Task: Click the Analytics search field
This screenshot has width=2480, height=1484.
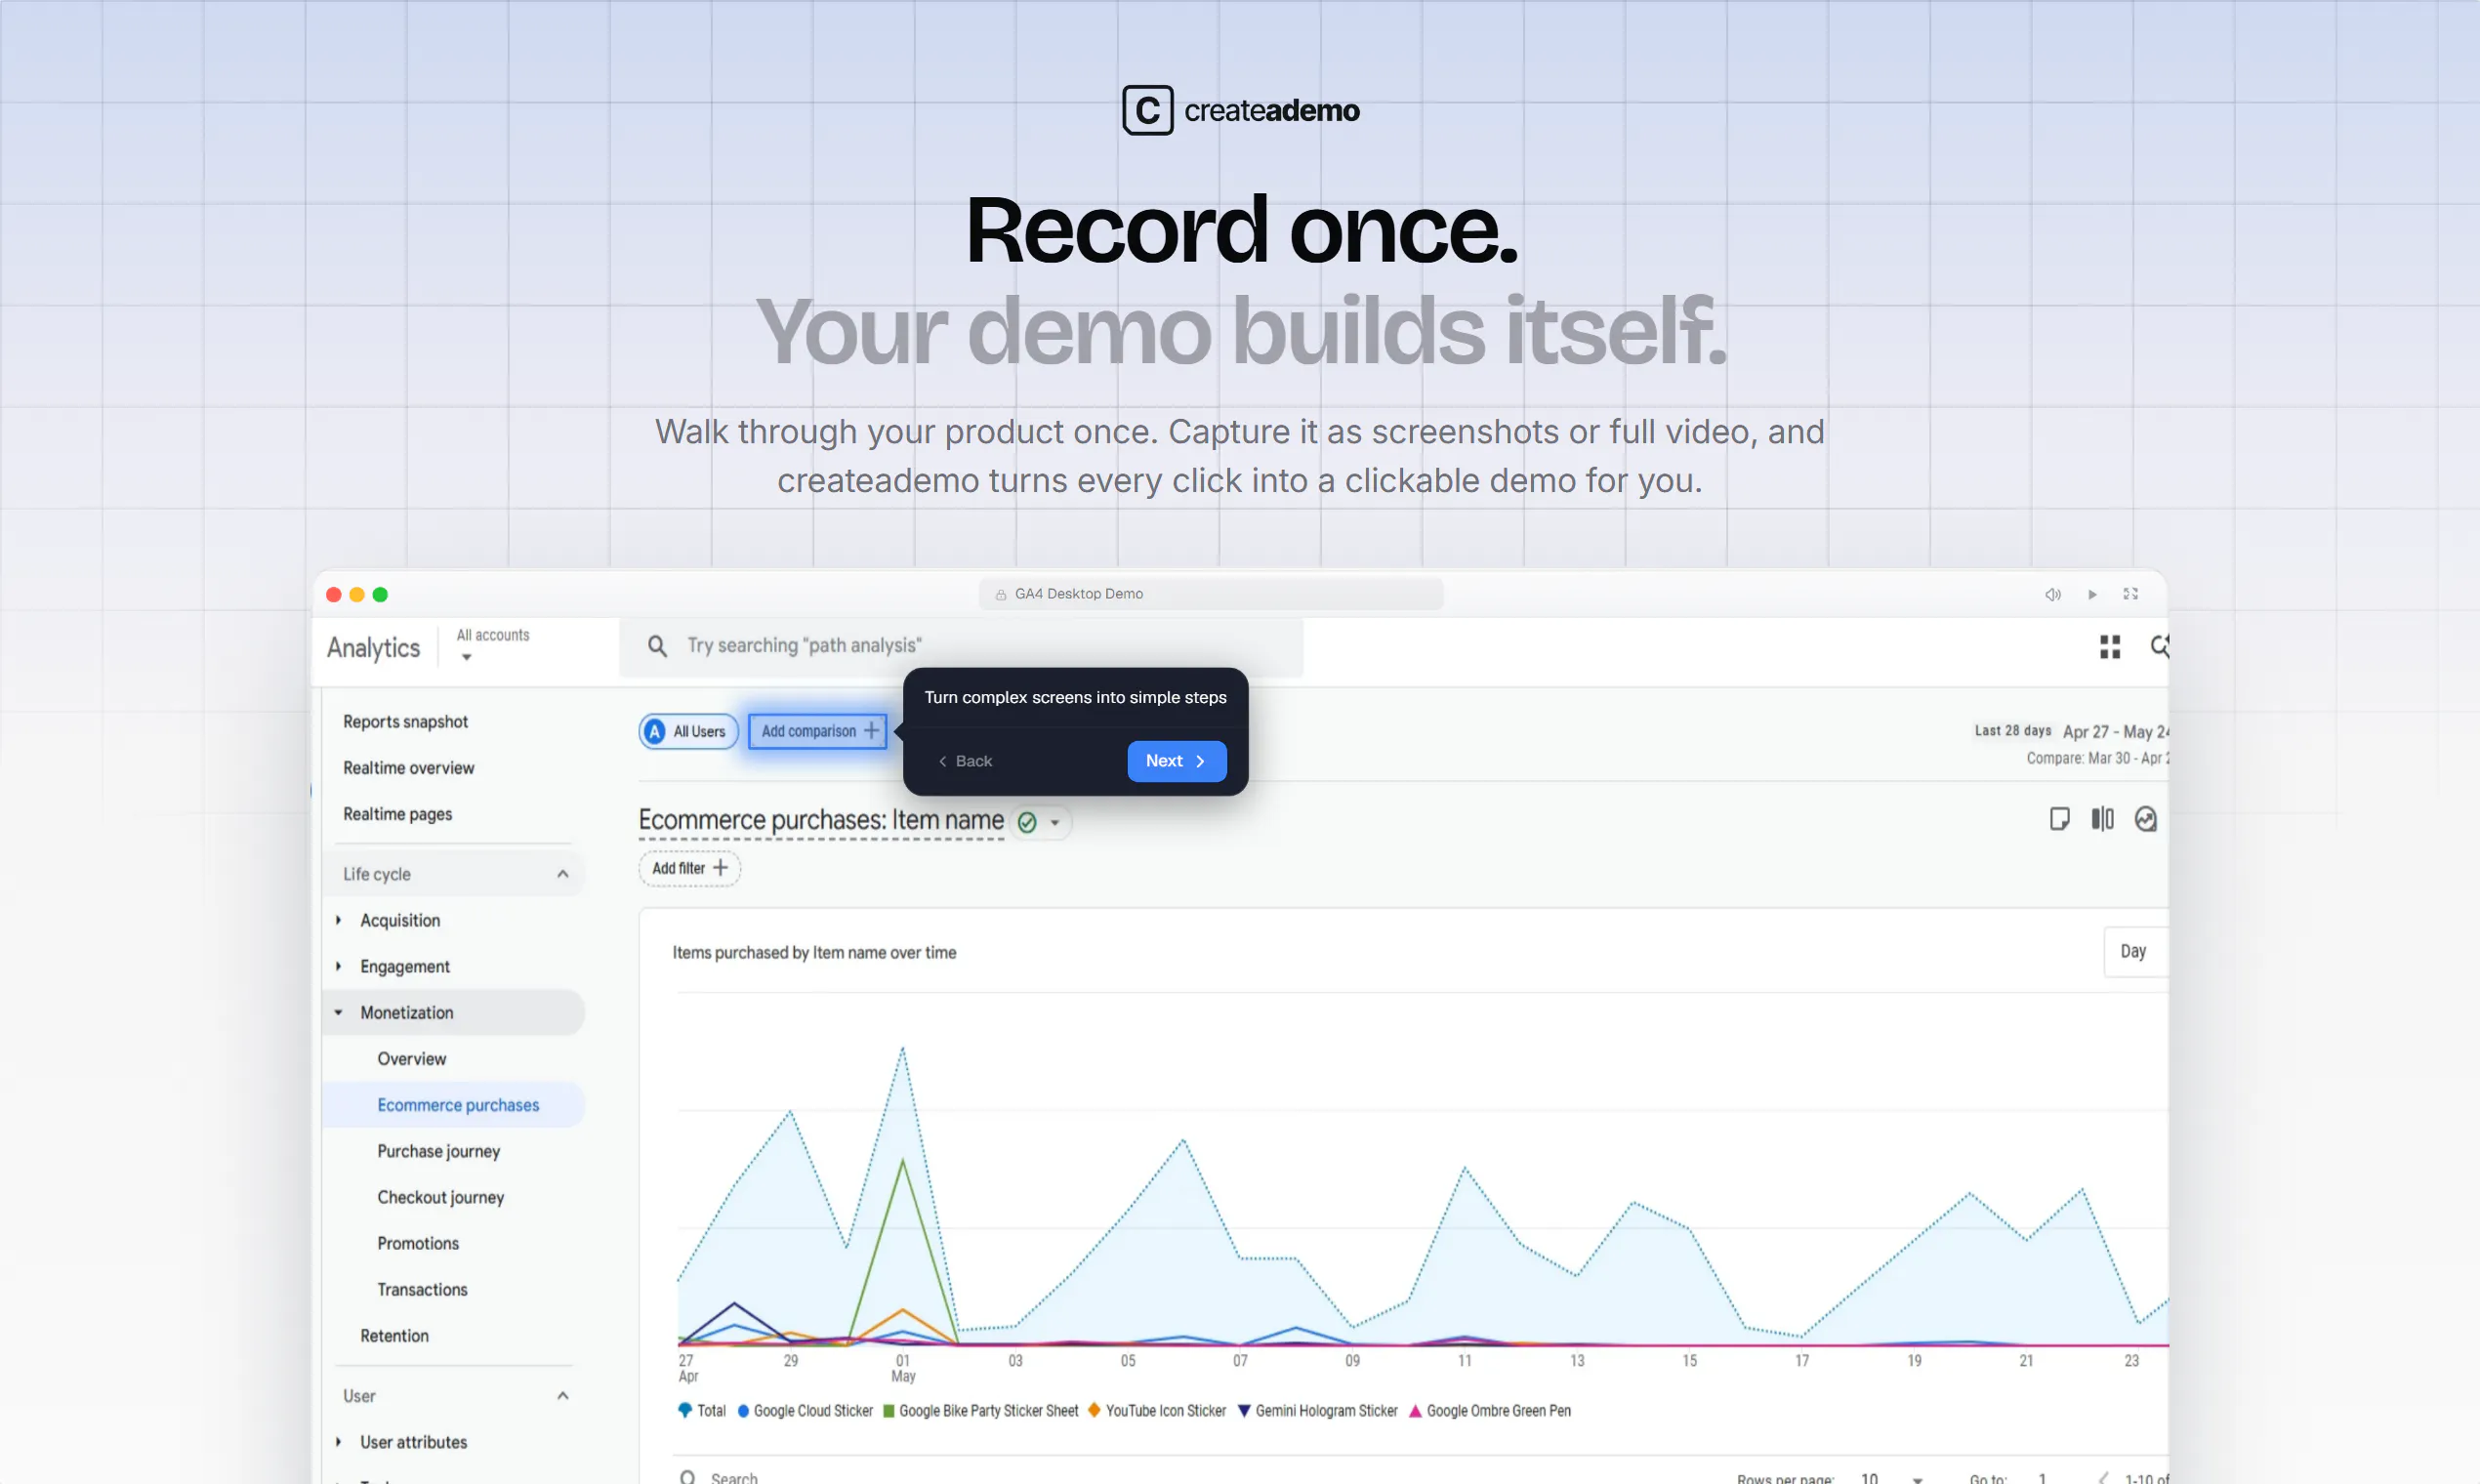Action: (960, 646)
